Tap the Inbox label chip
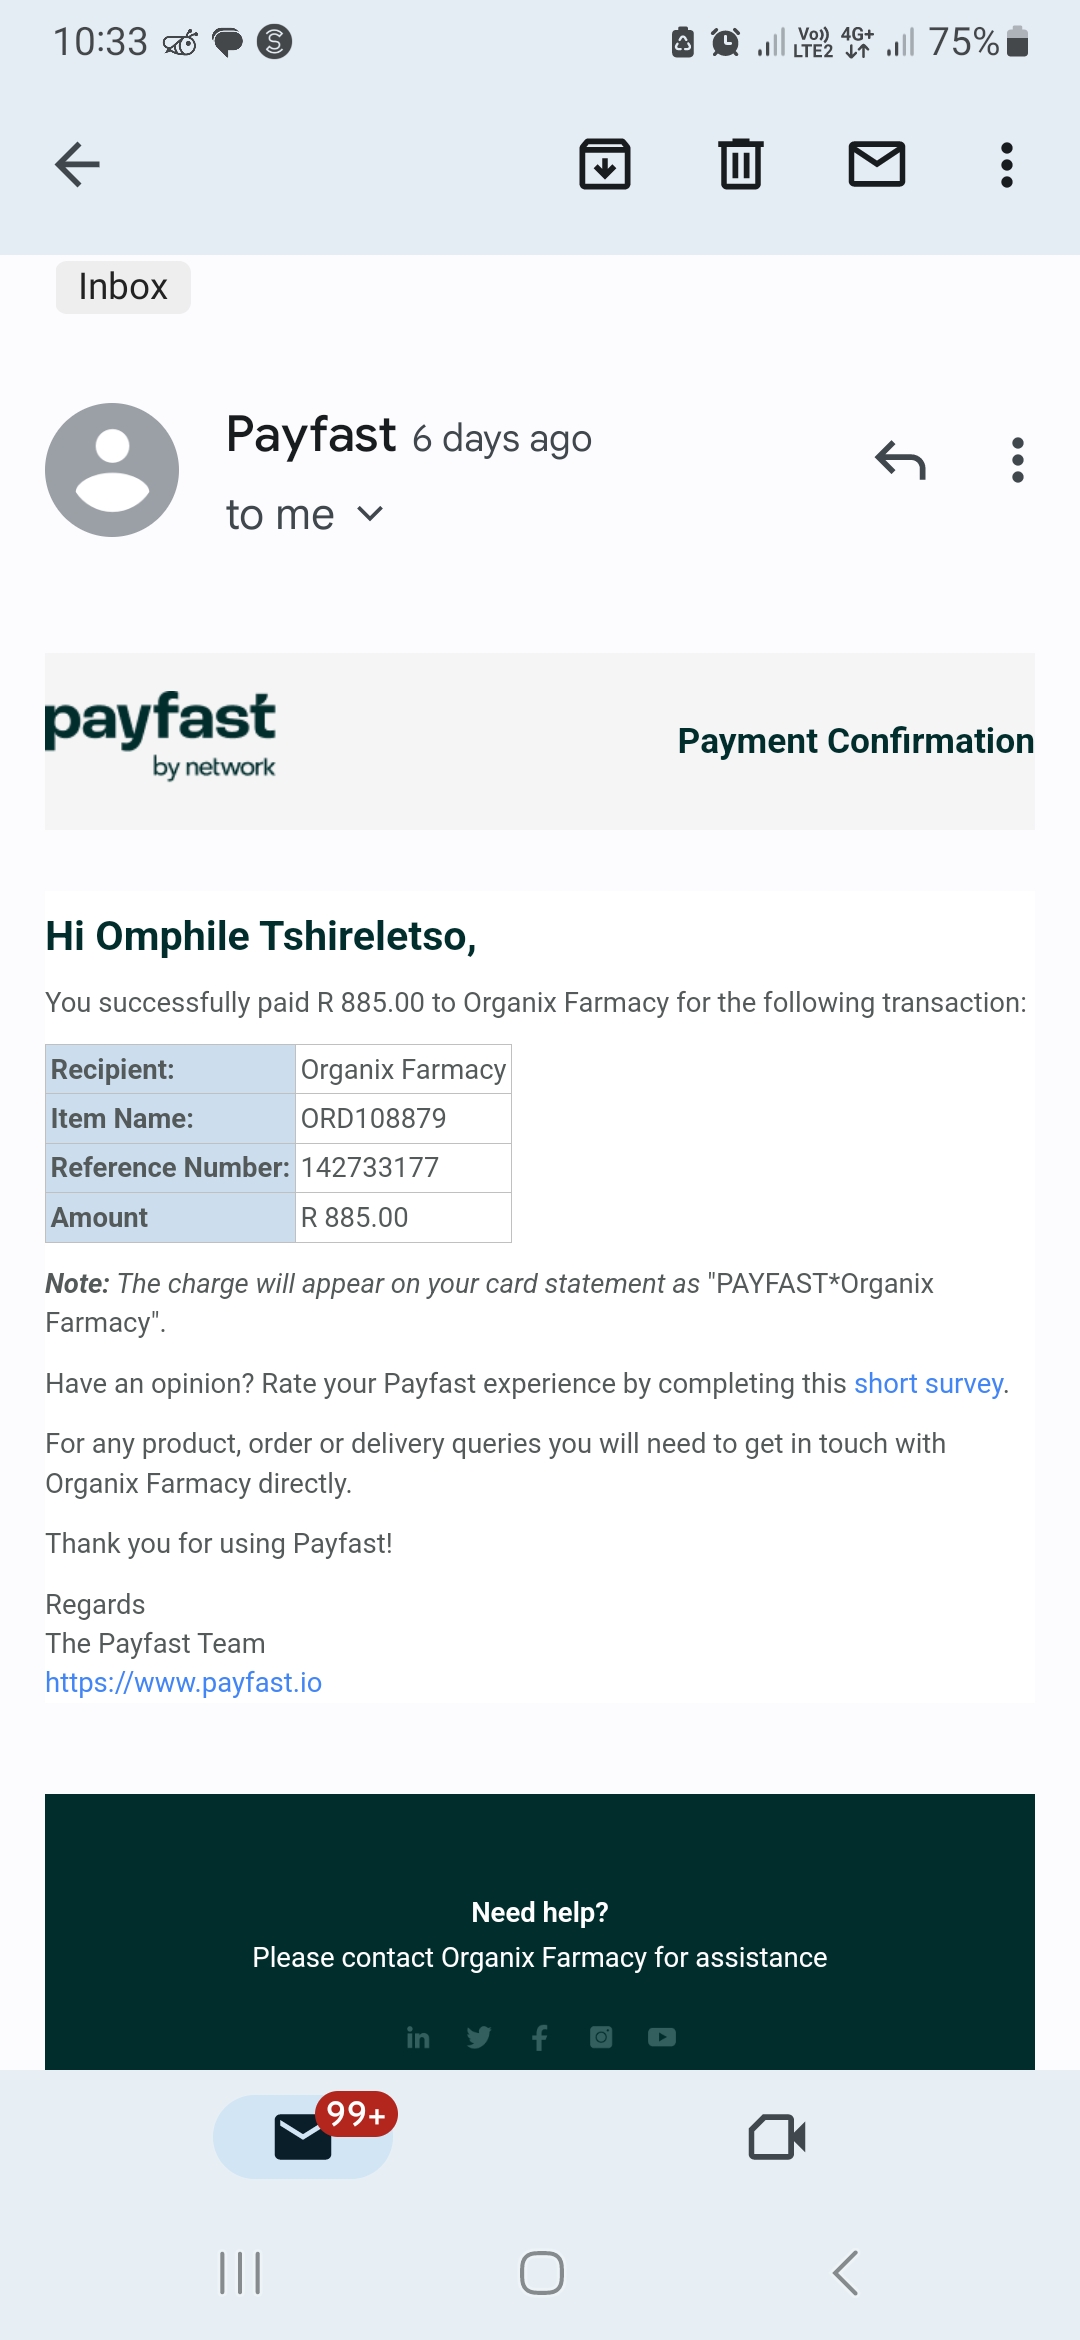Image resolution: width=1080 pixels, height=2340 pixels. 123,287
